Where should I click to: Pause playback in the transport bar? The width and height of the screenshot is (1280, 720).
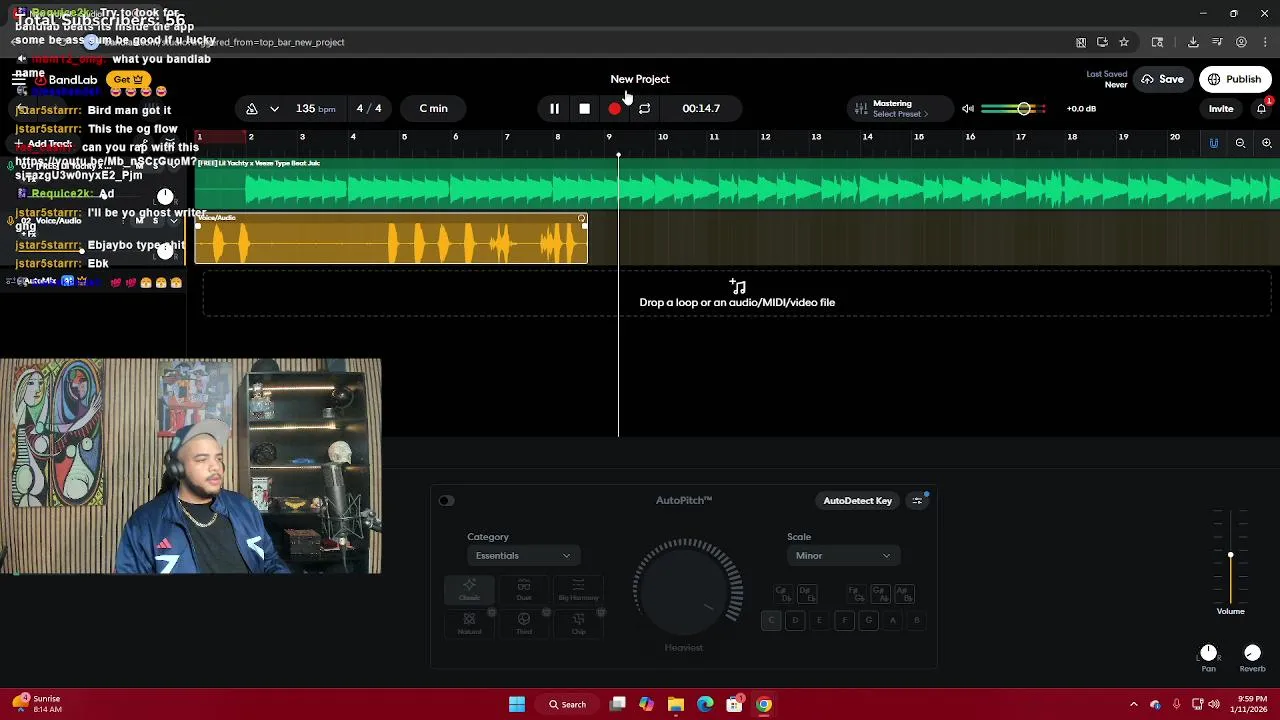coord(554,108)
